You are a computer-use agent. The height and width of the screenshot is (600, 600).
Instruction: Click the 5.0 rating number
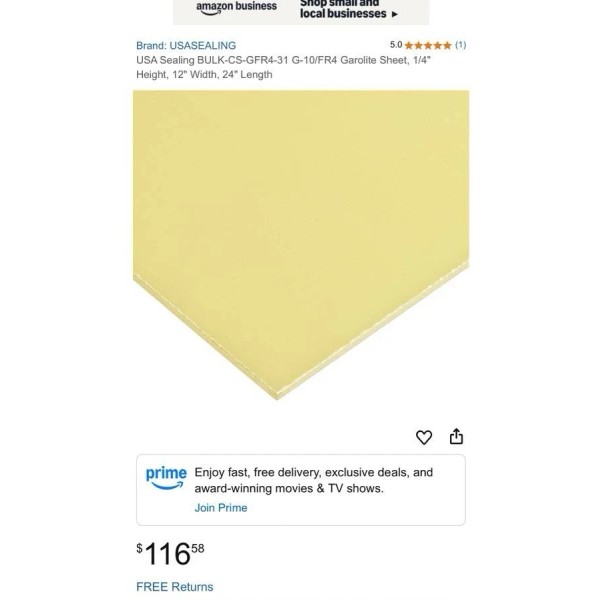click(396, 45)
